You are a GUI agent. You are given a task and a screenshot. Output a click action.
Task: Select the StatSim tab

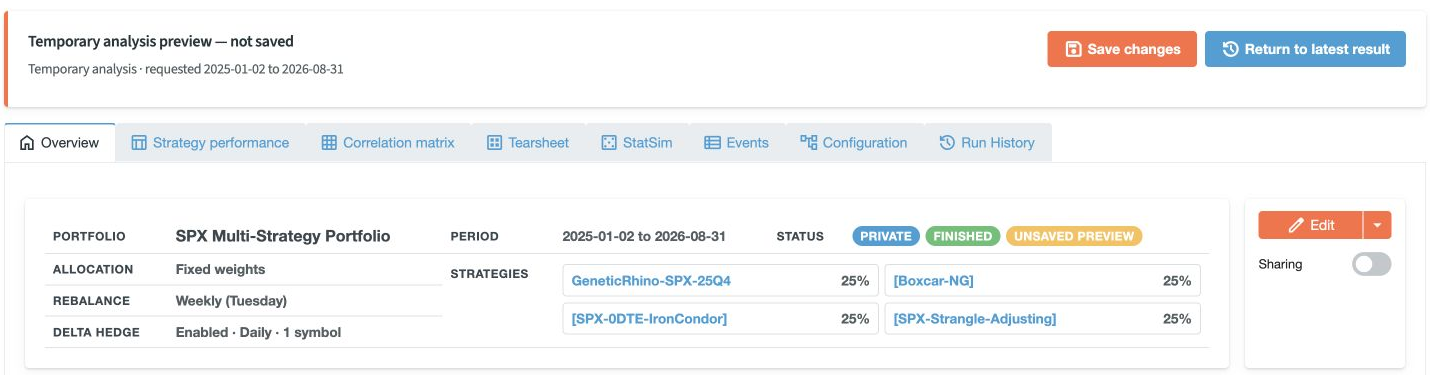pos(637,143)
